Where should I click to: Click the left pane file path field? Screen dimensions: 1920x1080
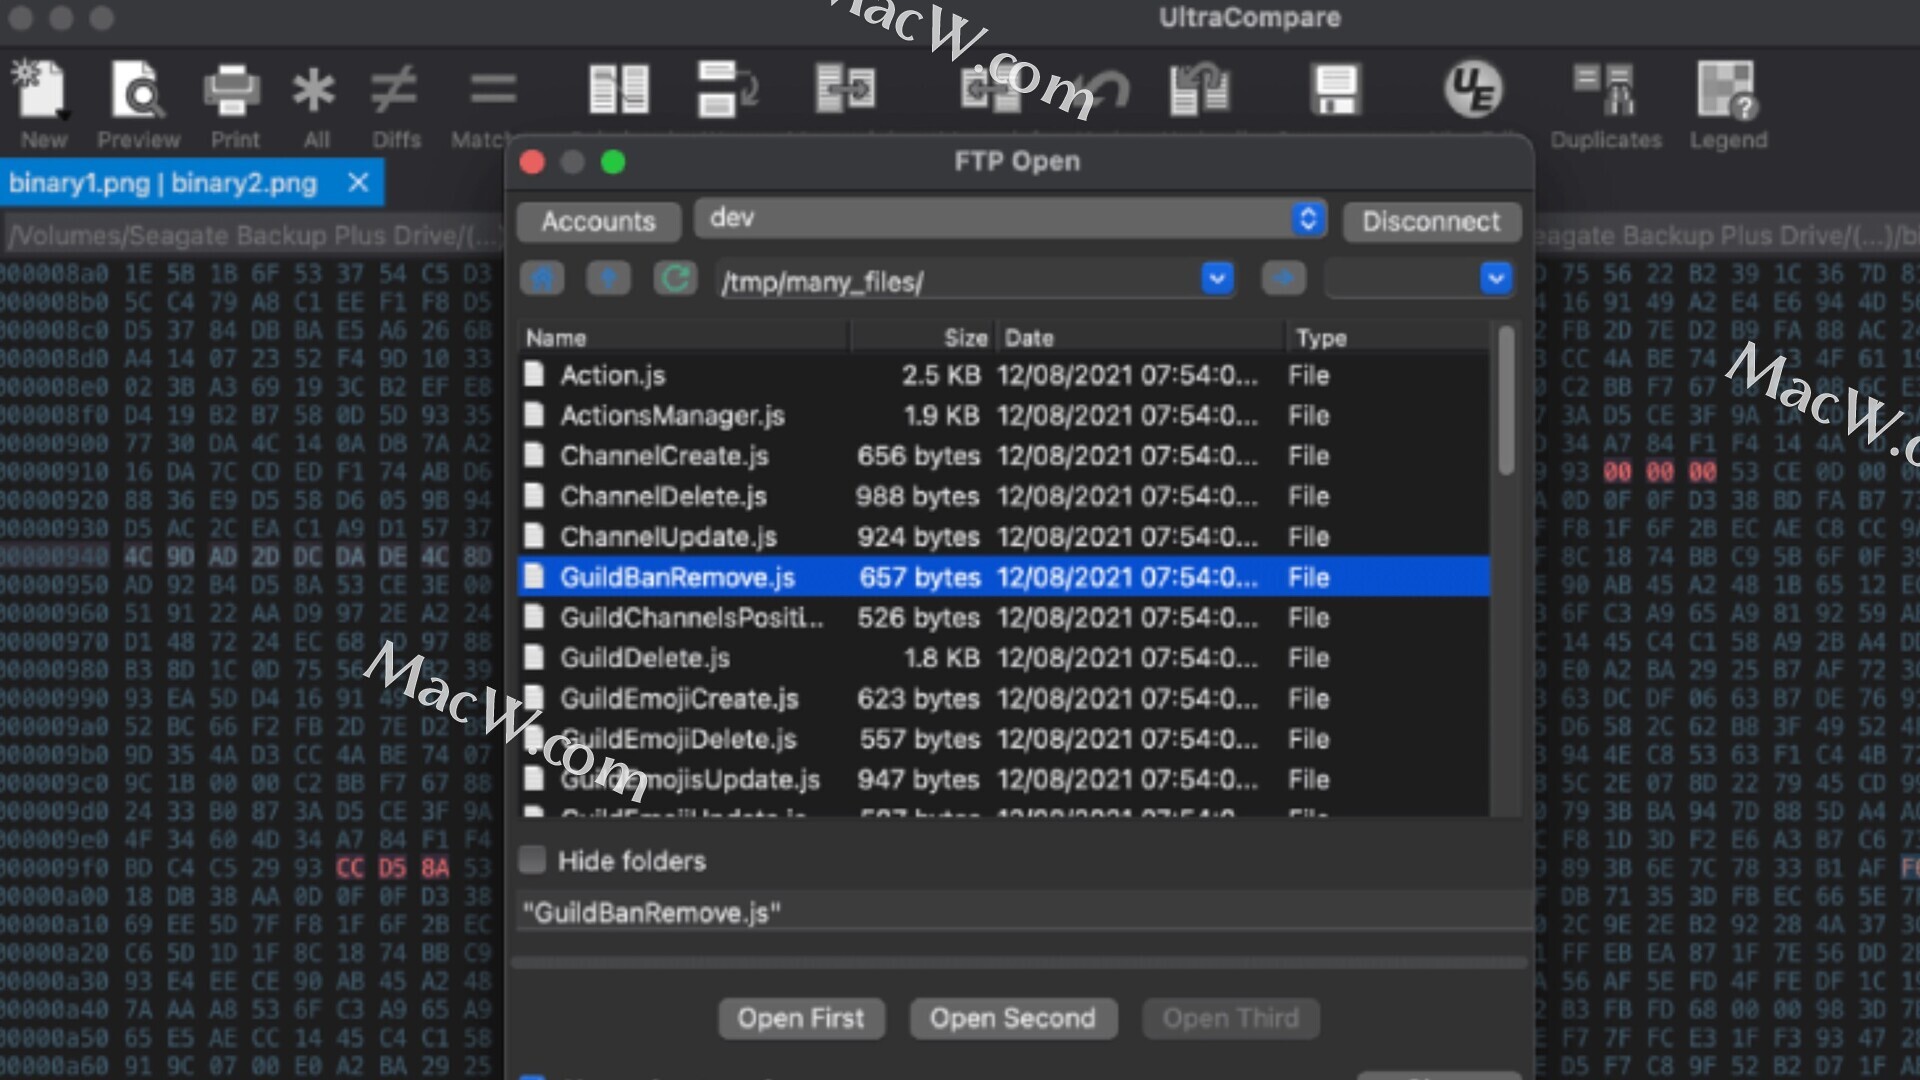click(x=252, y=236)
